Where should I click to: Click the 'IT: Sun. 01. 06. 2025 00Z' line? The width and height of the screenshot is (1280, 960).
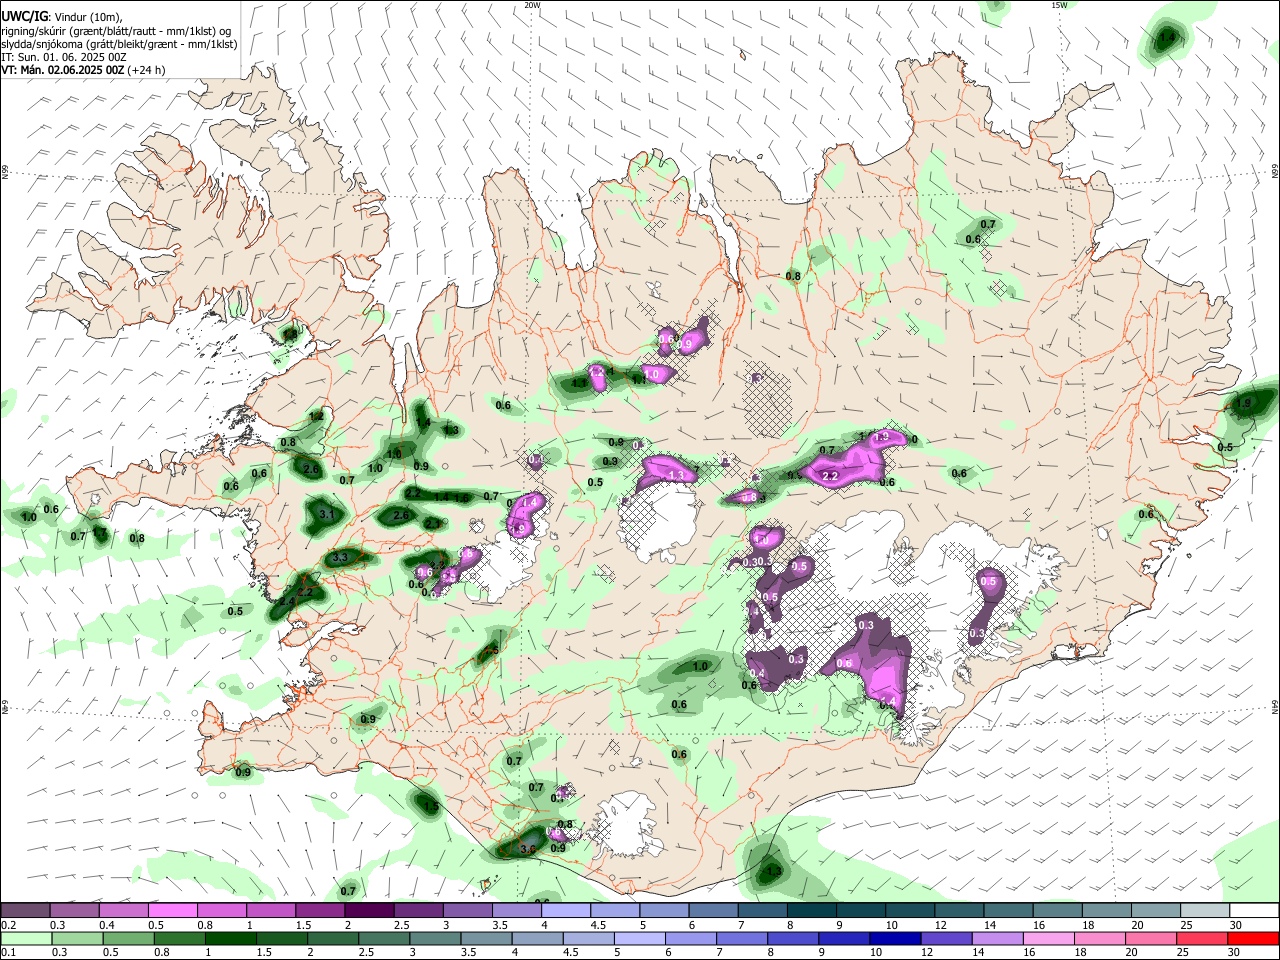click(63, 57)
